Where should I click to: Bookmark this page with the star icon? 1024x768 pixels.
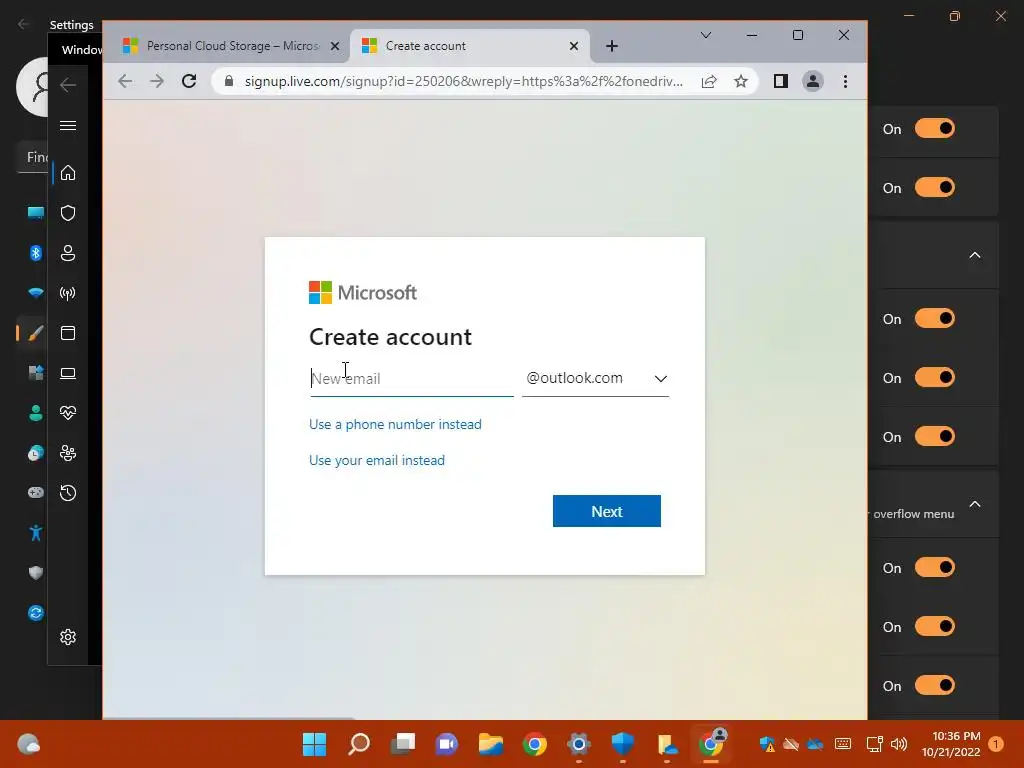point(741,81)
